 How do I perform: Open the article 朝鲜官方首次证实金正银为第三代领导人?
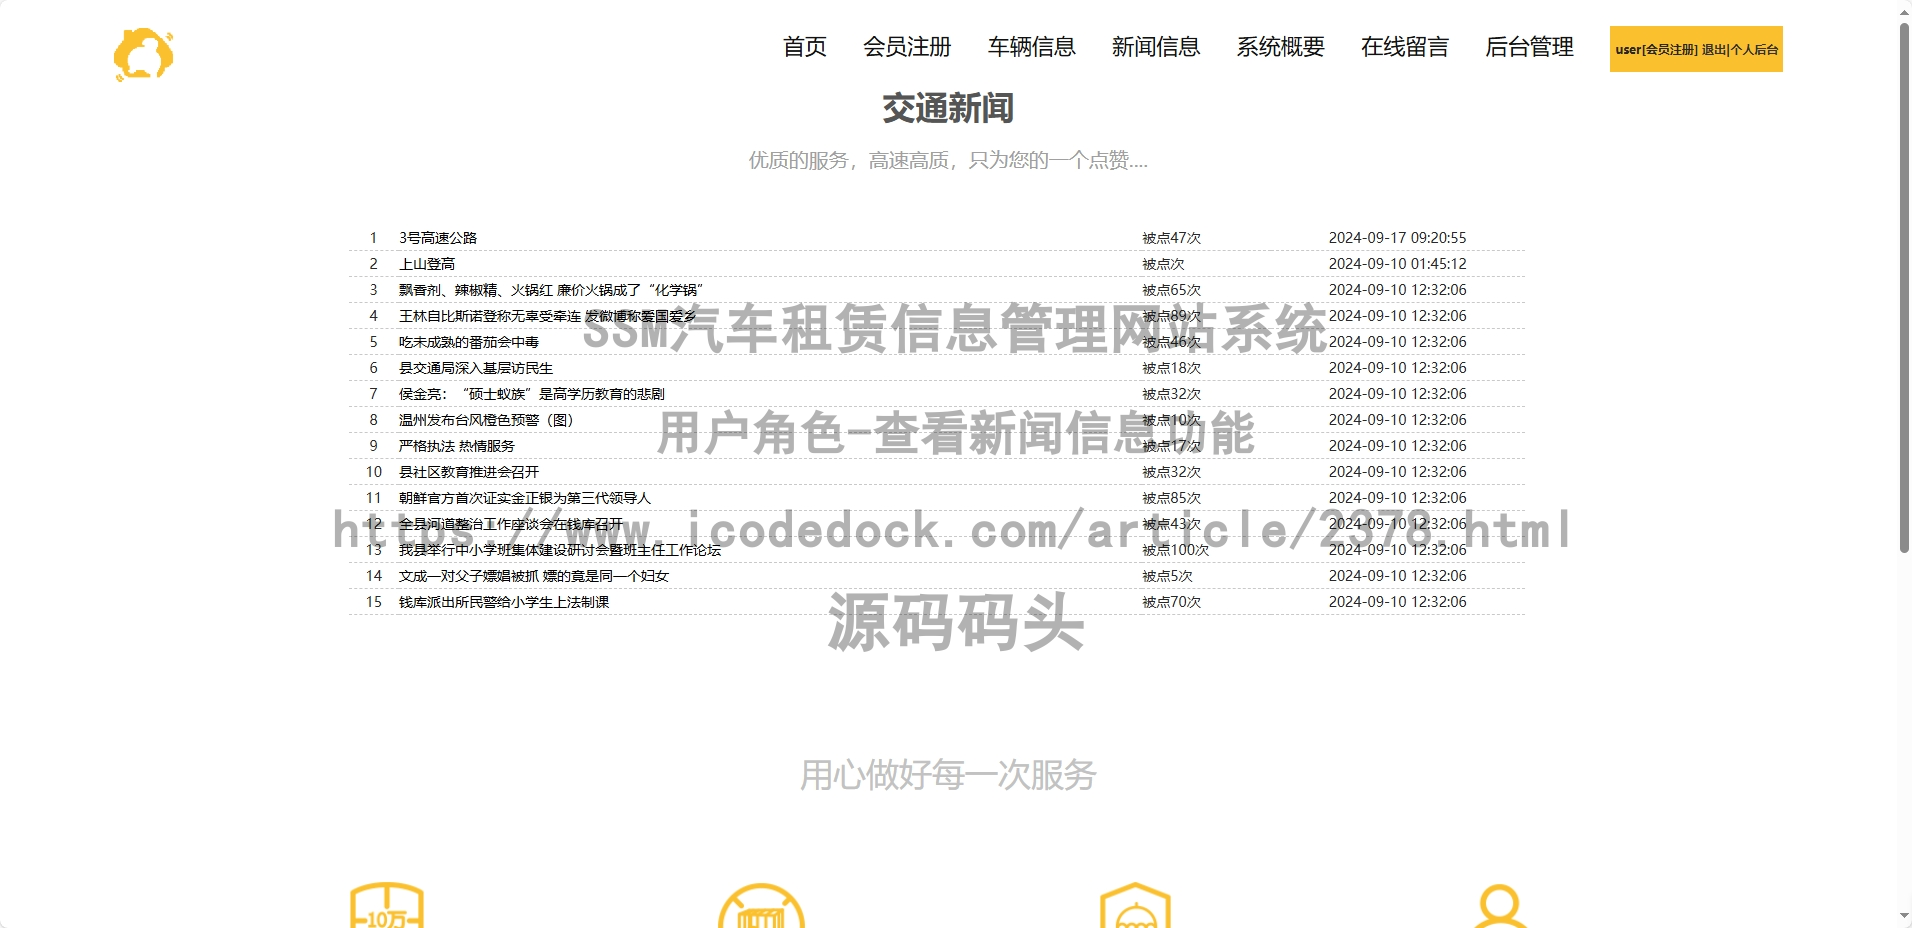pos(525,498)
